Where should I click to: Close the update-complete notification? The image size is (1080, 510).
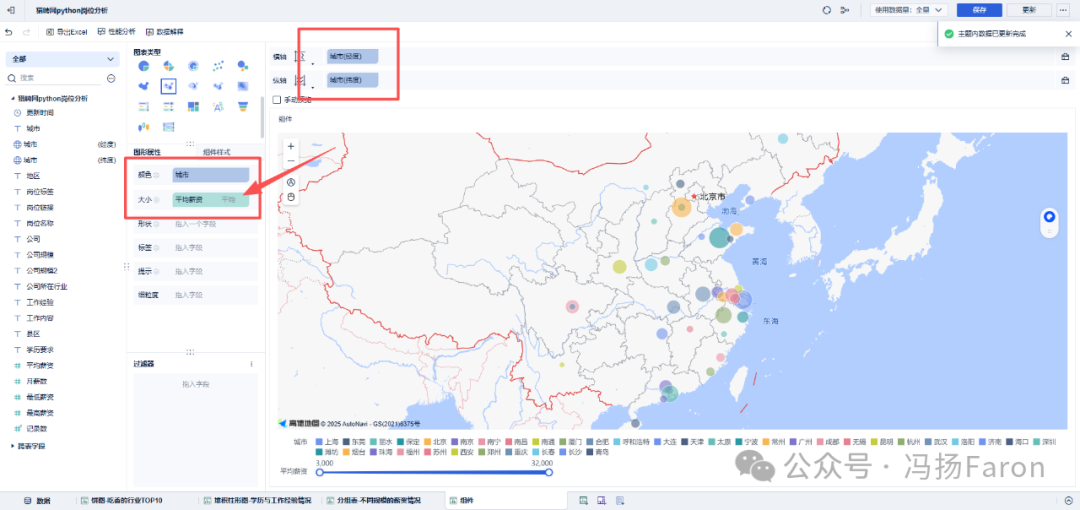click(1068, 34)
